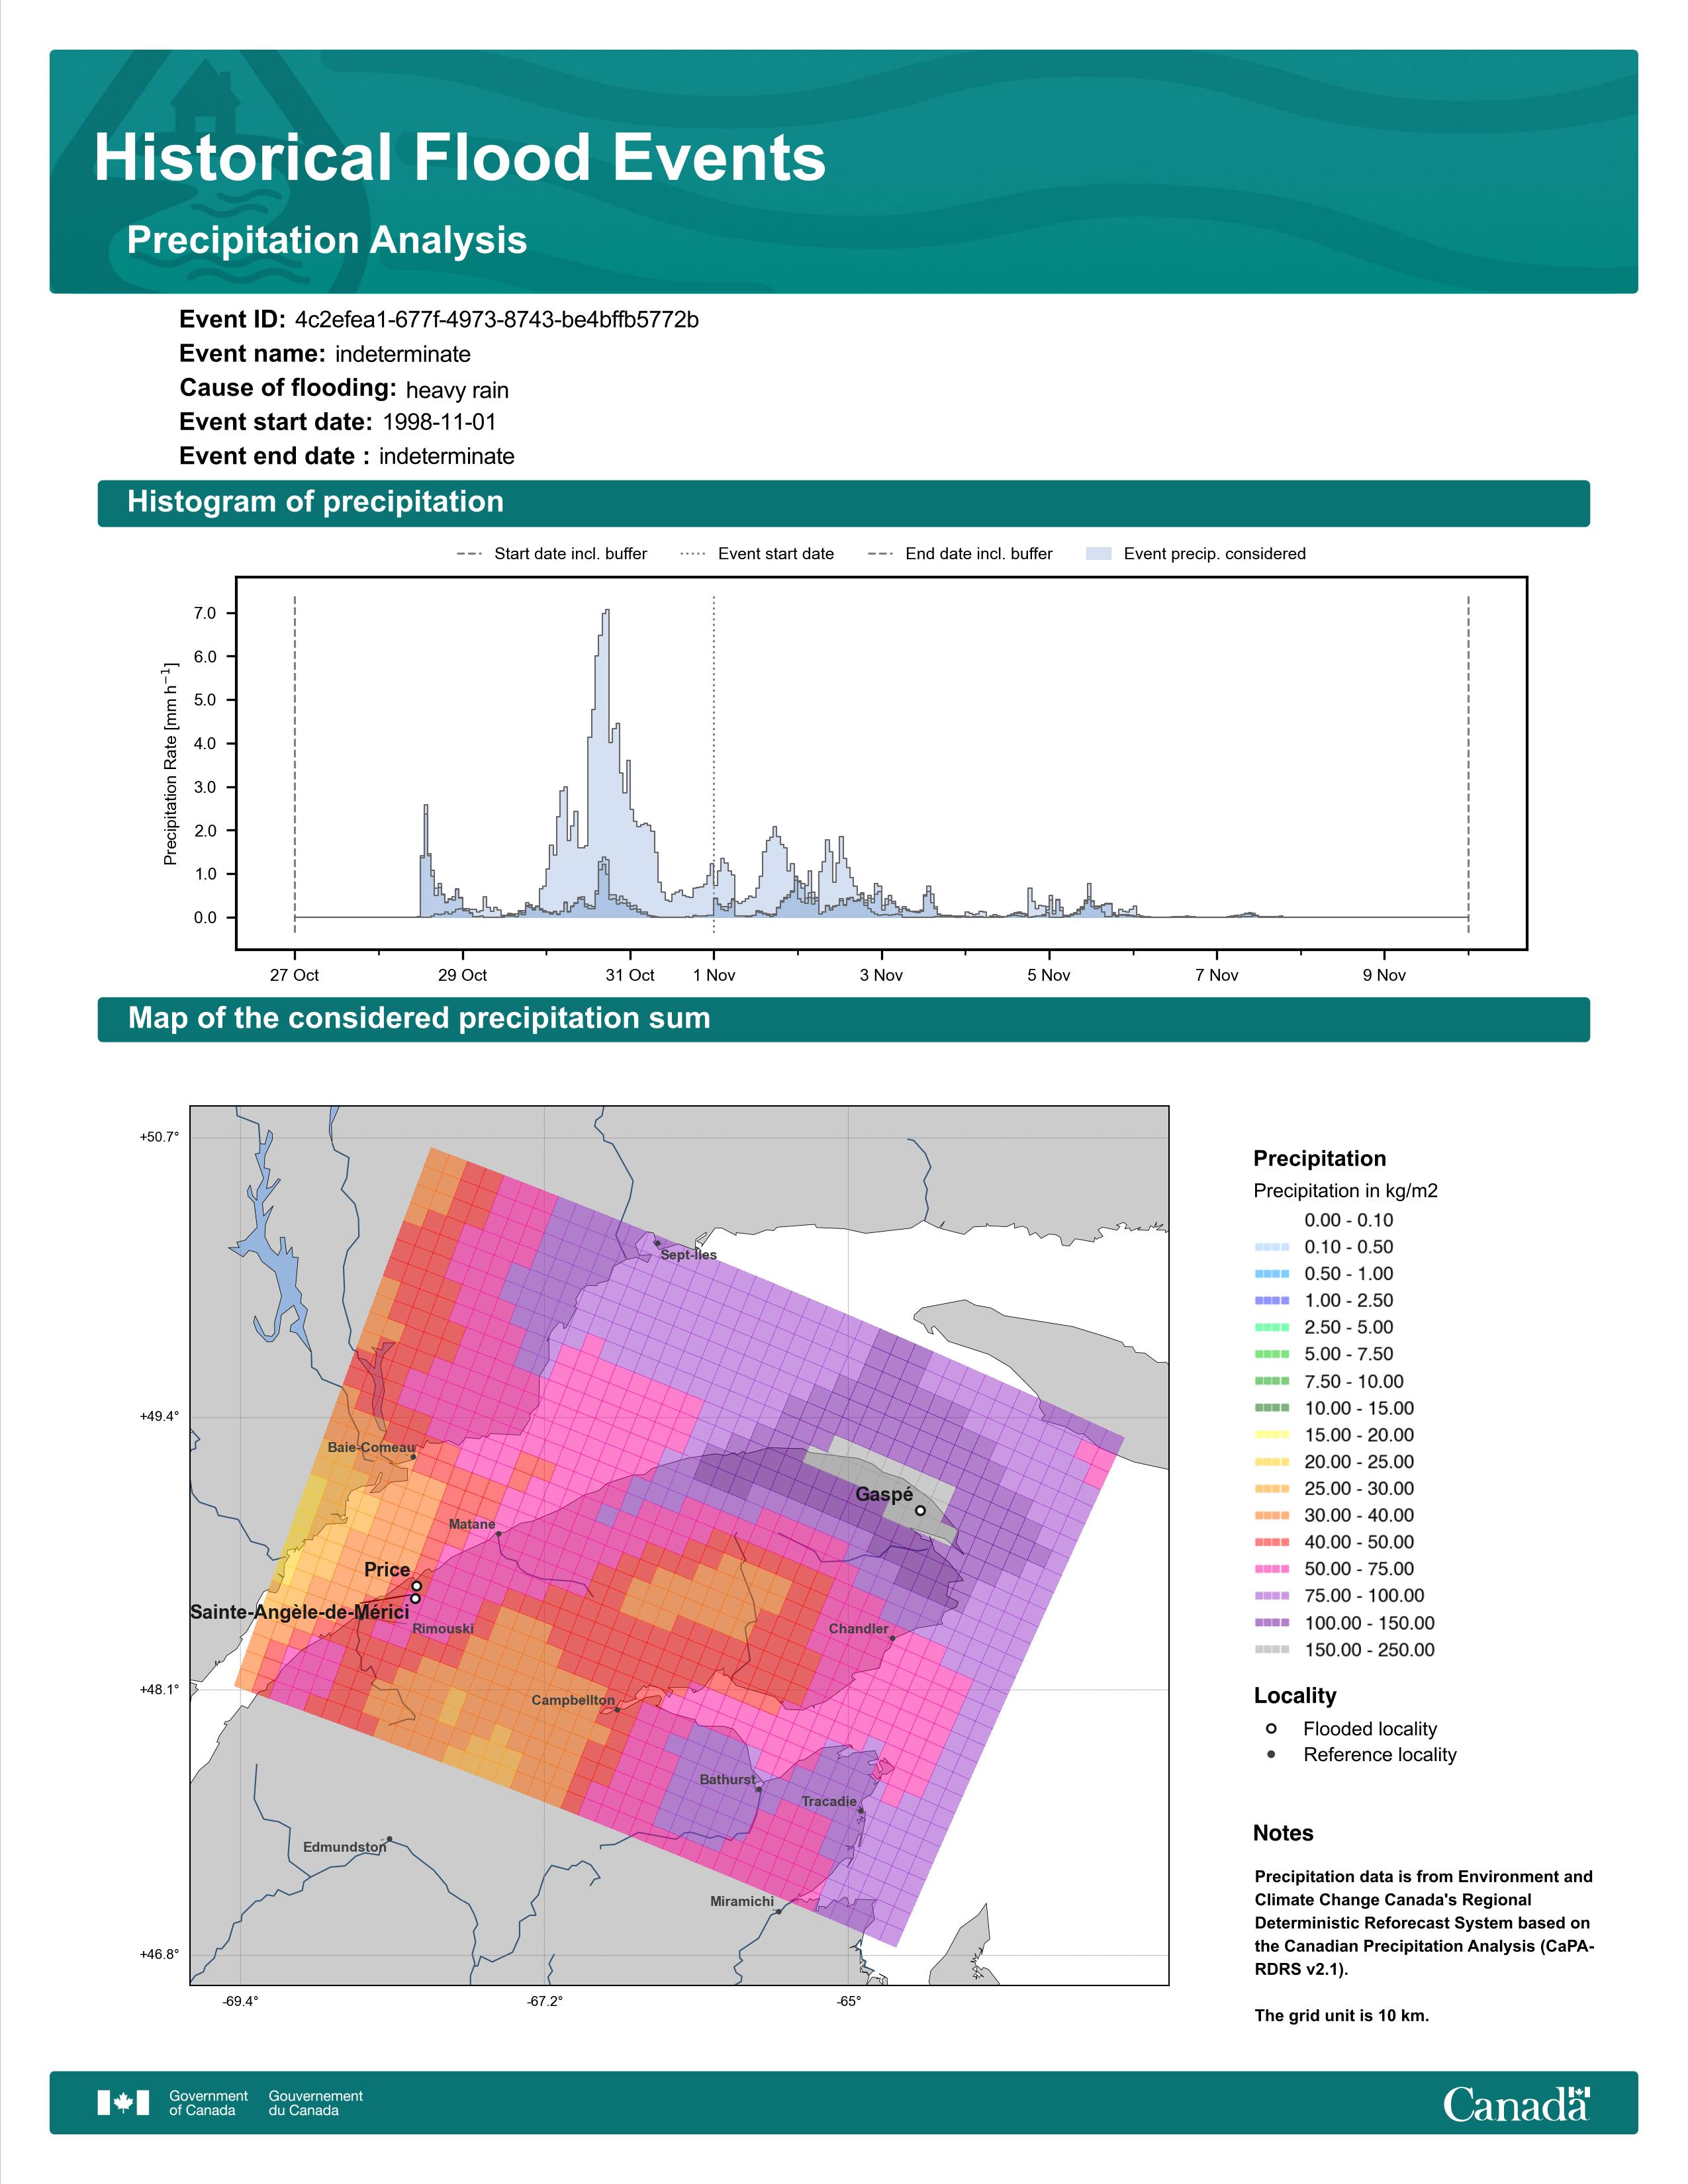
Task: Click the 100.00 - 150.00 purple legend swatch
Action: [x=1272, y=1623]
